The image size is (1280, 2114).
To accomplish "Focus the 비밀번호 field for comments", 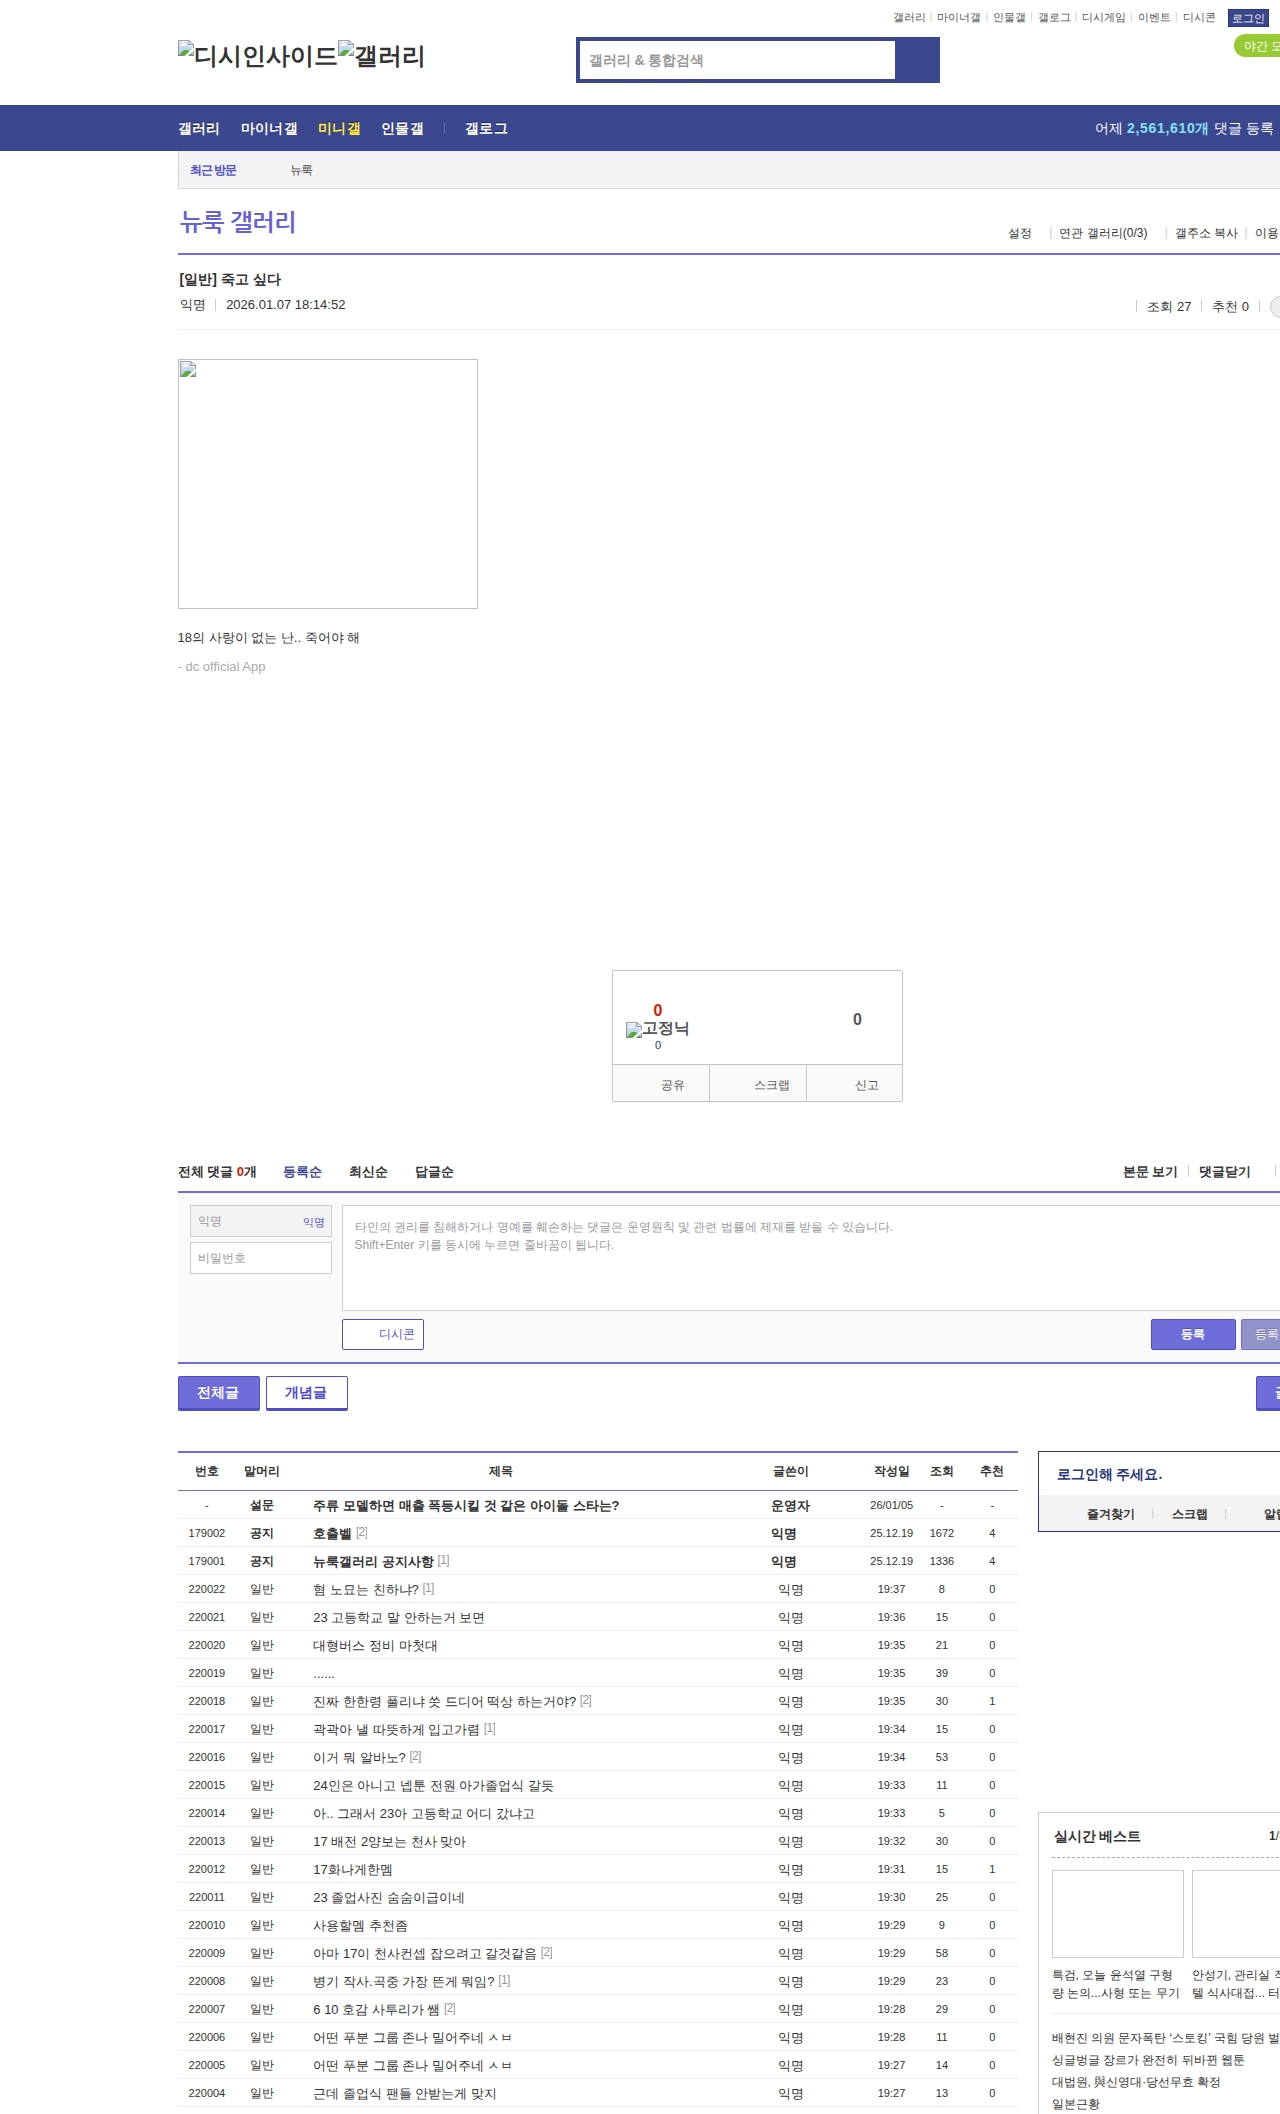I will (x=261, y=1258).
